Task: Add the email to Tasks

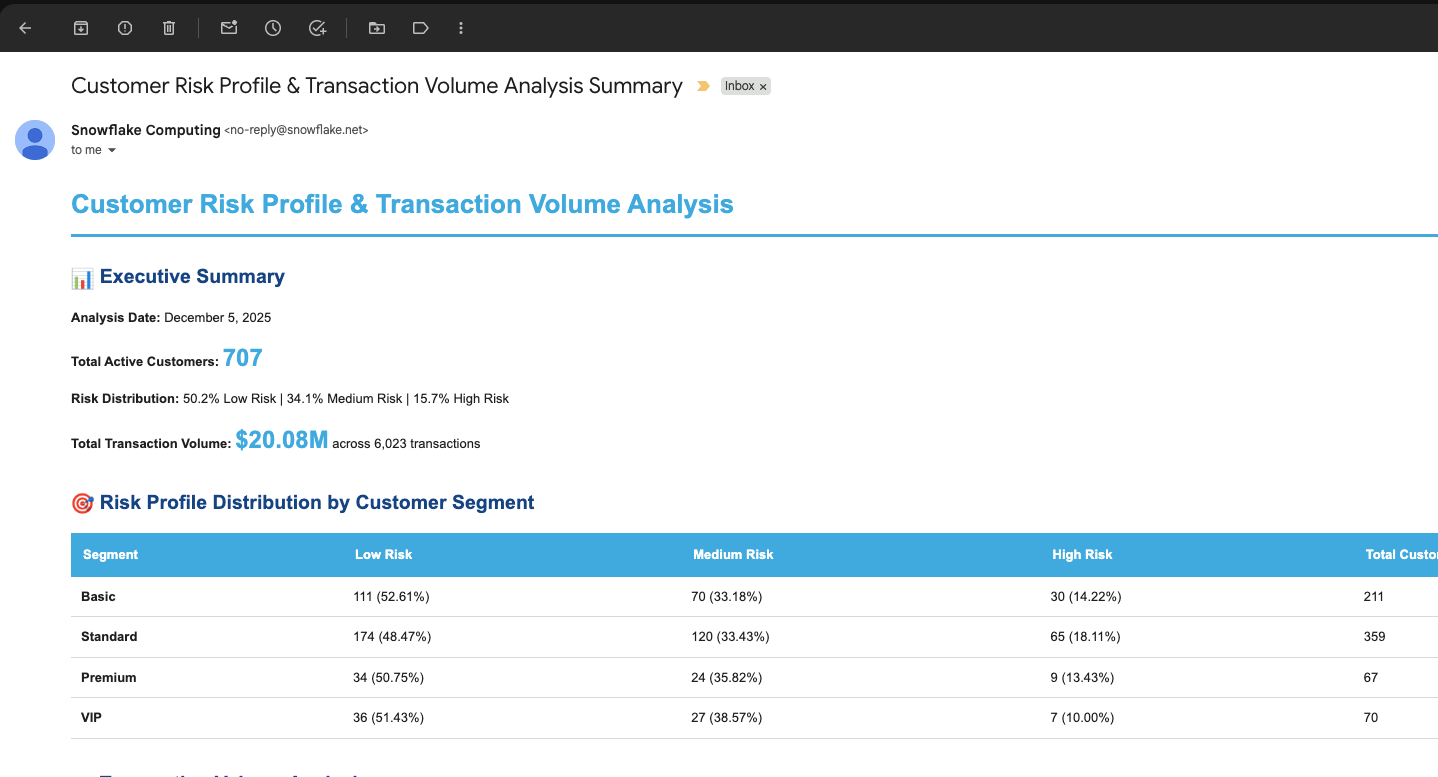Action: (317, 28)
